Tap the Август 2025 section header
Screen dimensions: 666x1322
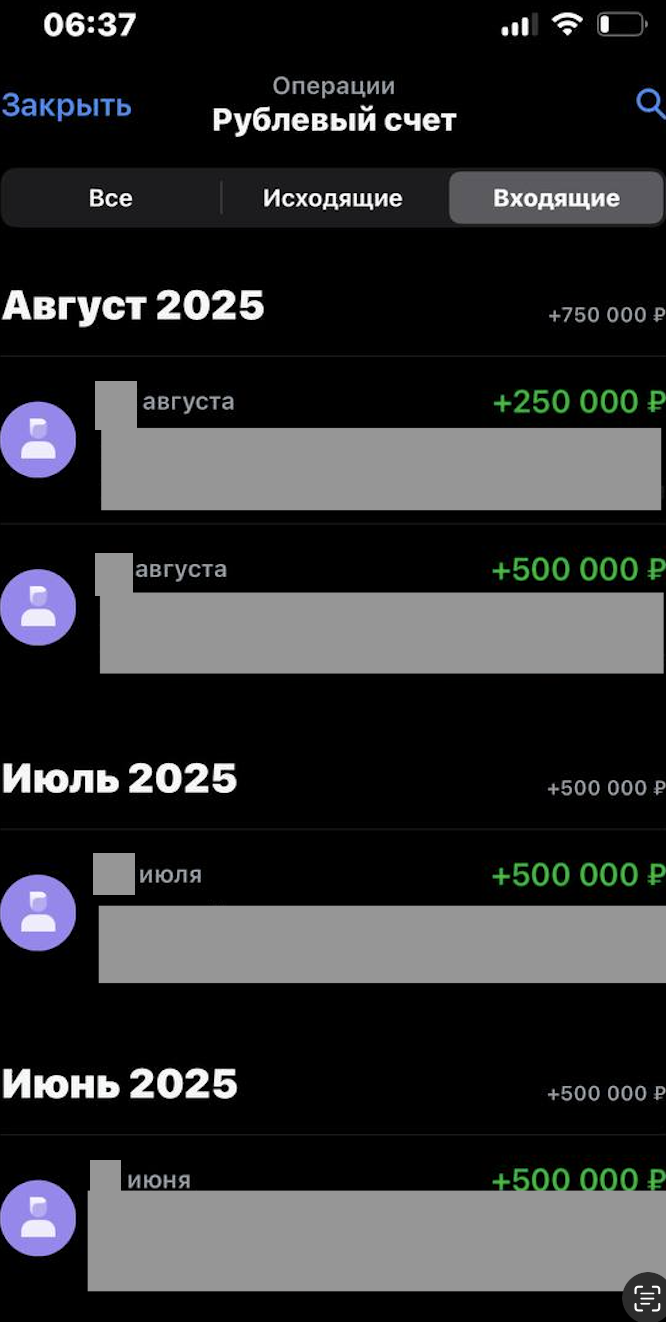point(133,306)
